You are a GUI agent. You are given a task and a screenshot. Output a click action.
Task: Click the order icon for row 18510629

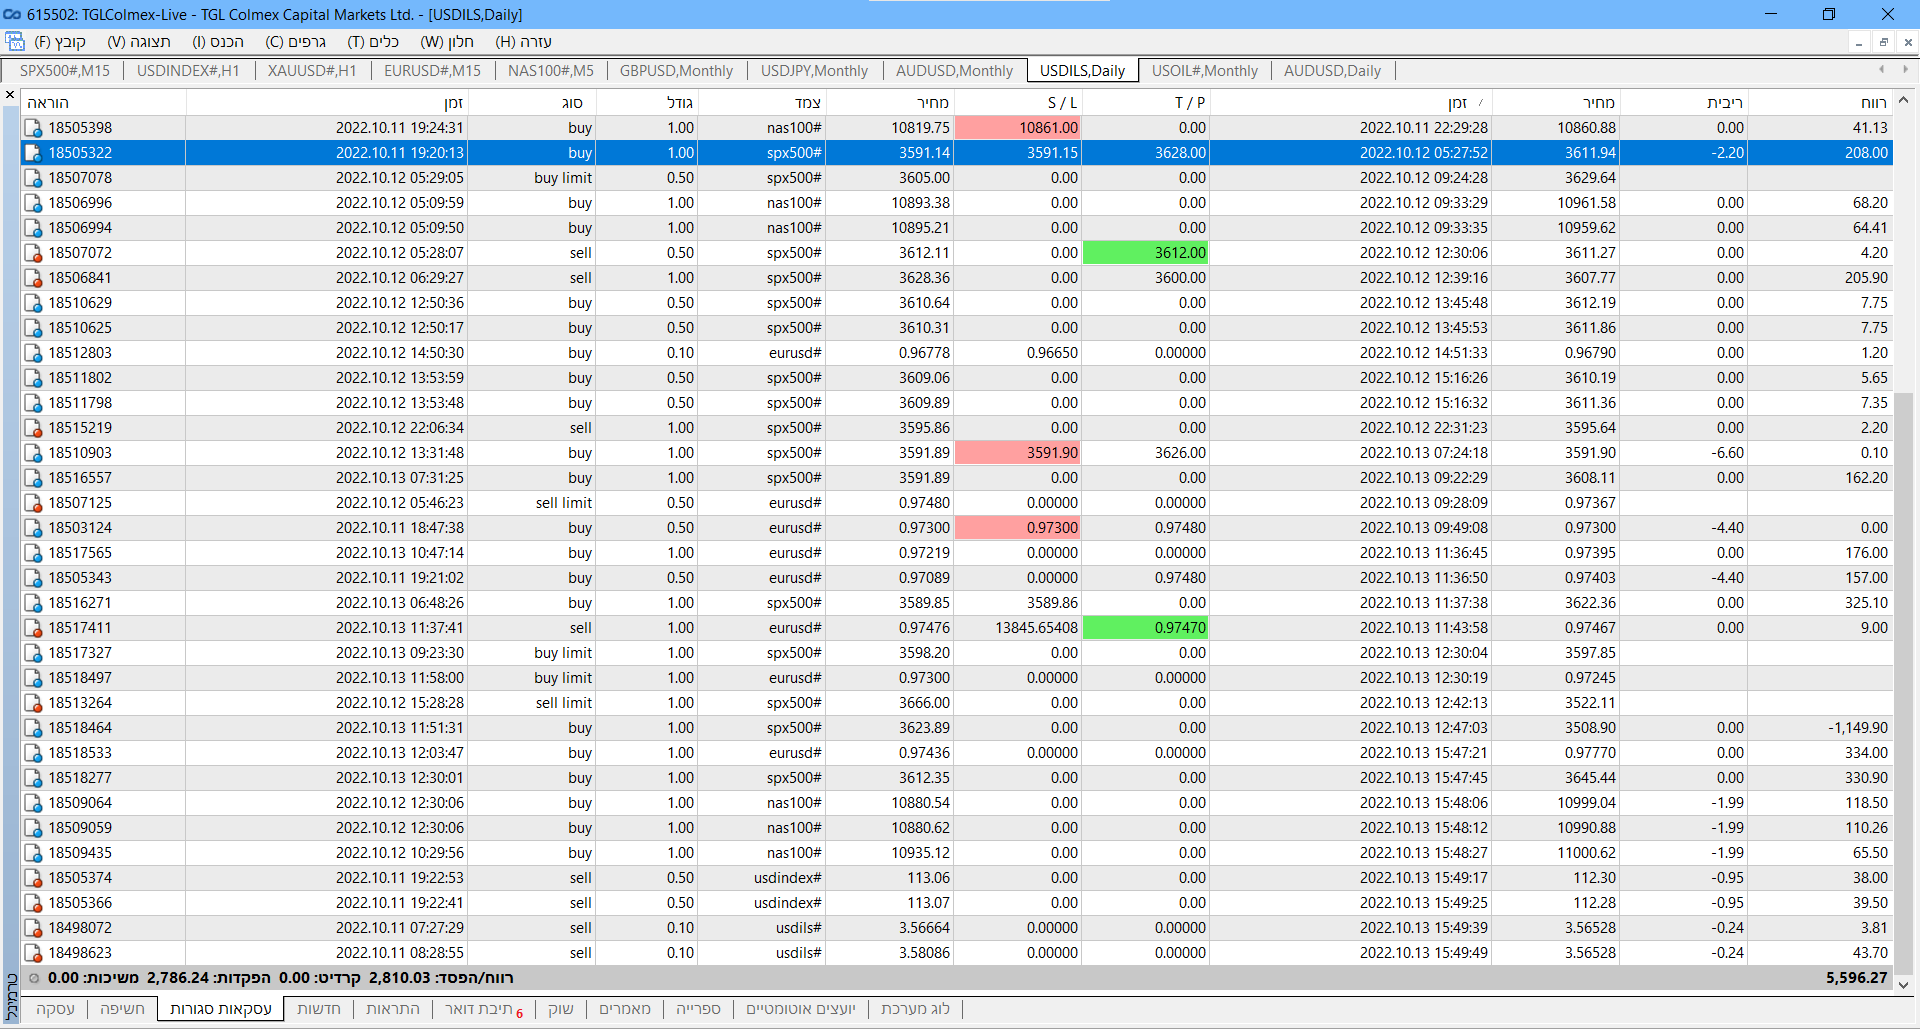coord(33,303)
